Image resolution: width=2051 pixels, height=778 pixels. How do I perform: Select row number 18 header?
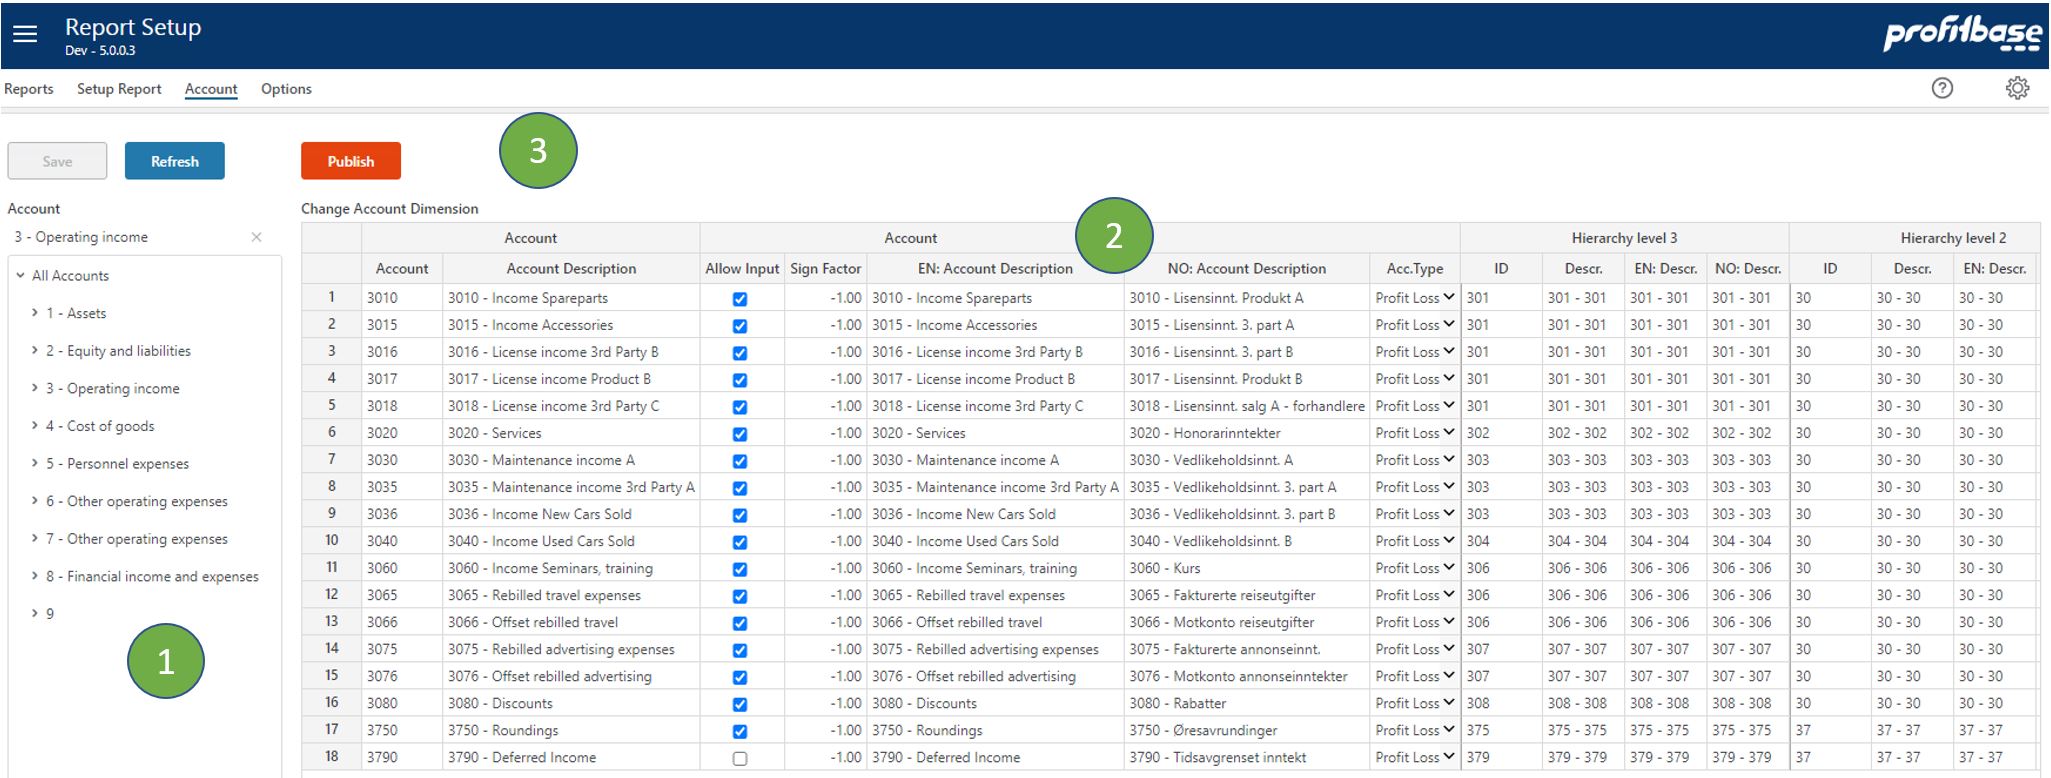[332, 756]
